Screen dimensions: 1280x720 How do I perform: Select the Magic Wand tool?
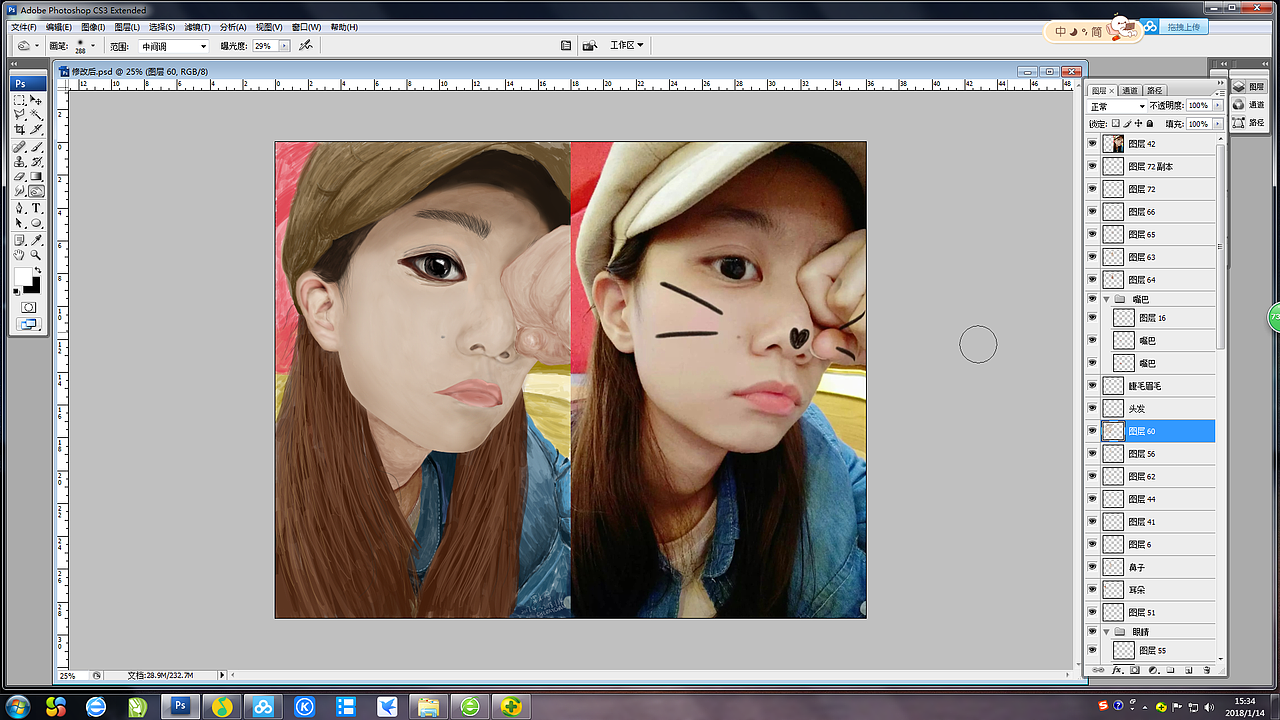pos(37,115)
